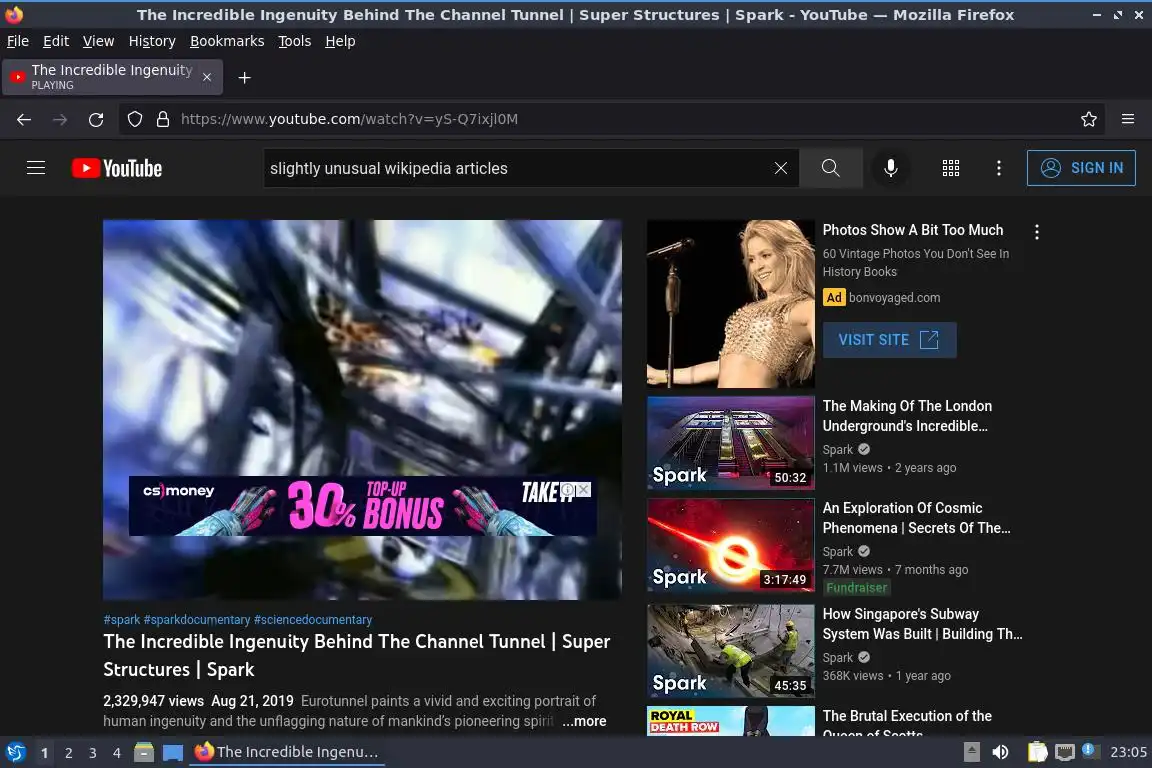Open Spark channel under London Underground video
Viewport: 1152px width, 768px height.
point(838,450)
